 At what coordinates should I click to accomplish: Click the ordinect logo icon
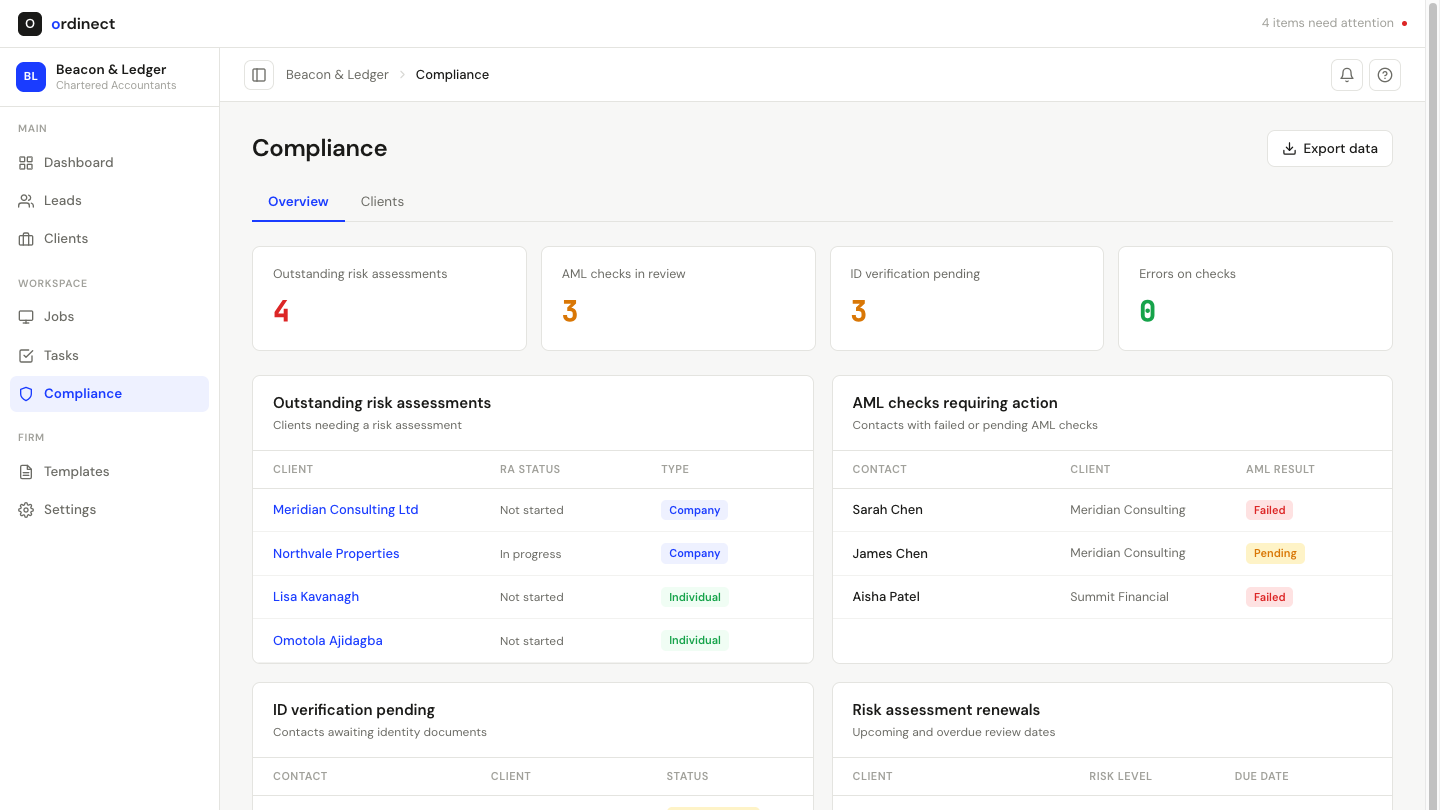[x=30, y=23]
